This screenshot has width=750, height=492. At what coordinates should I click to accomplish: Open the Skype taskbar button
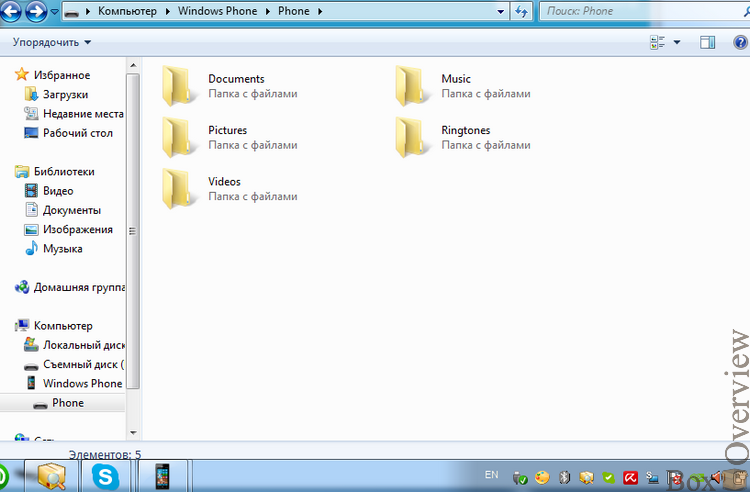point(105,476)
